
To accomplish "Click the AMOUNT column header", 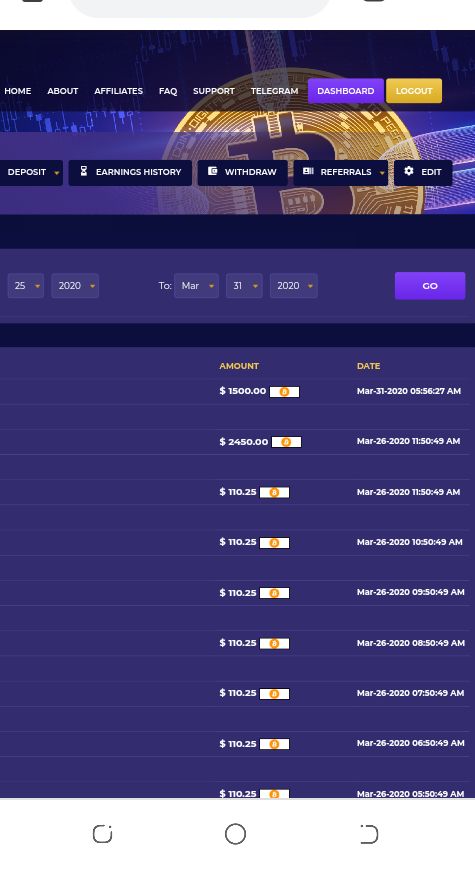I will [239, 366].
